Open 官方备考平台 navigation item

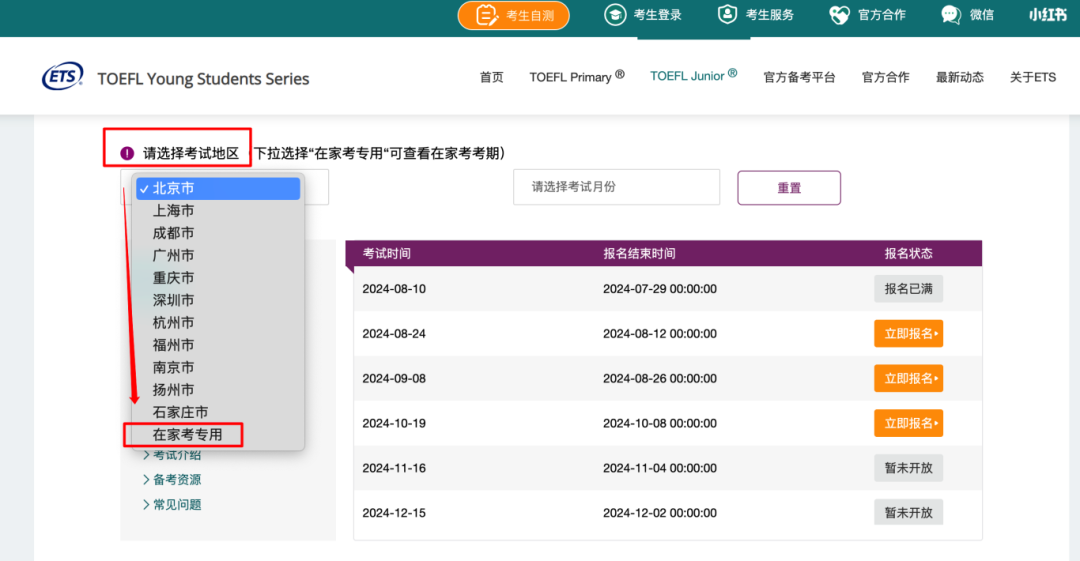(x=799, y=77)
